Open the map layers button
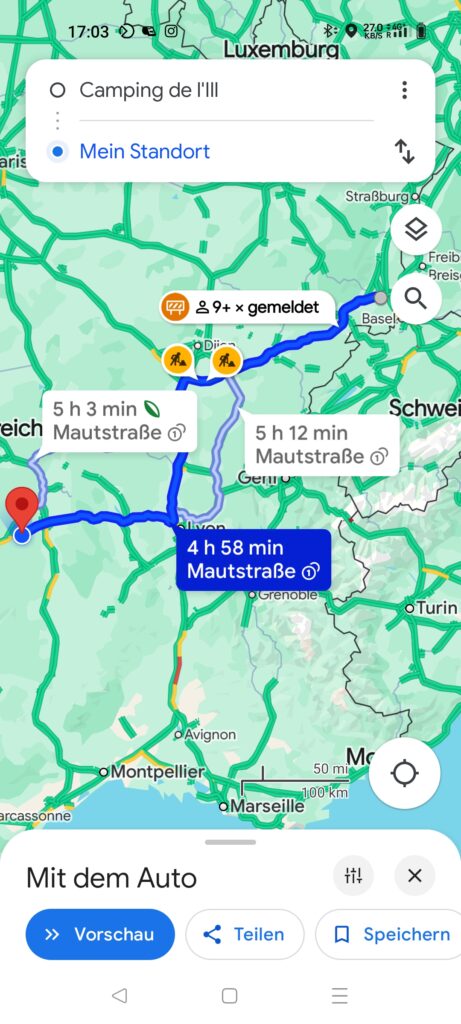This screenshot has width=461, height=1024. [416, 229]
